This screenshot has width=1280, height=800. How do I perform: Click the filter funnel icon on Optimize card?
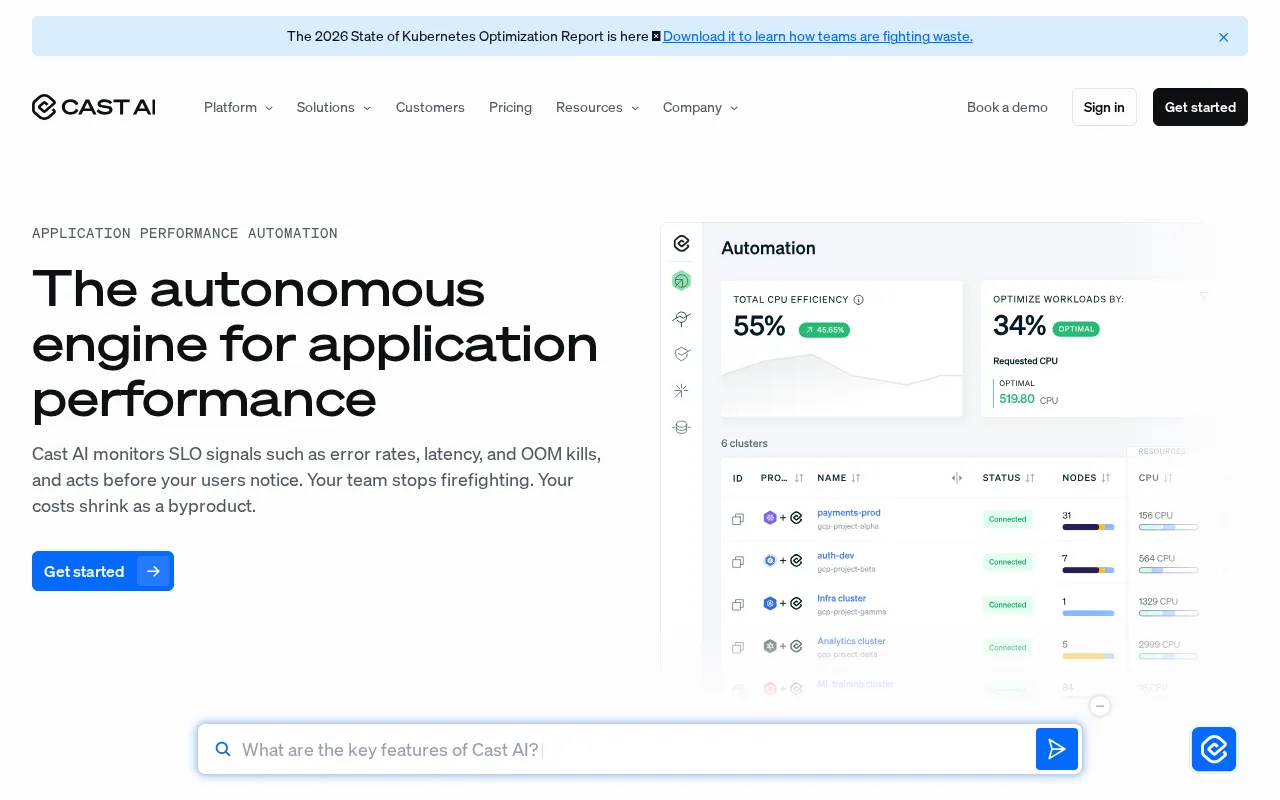pos(1204,296)
